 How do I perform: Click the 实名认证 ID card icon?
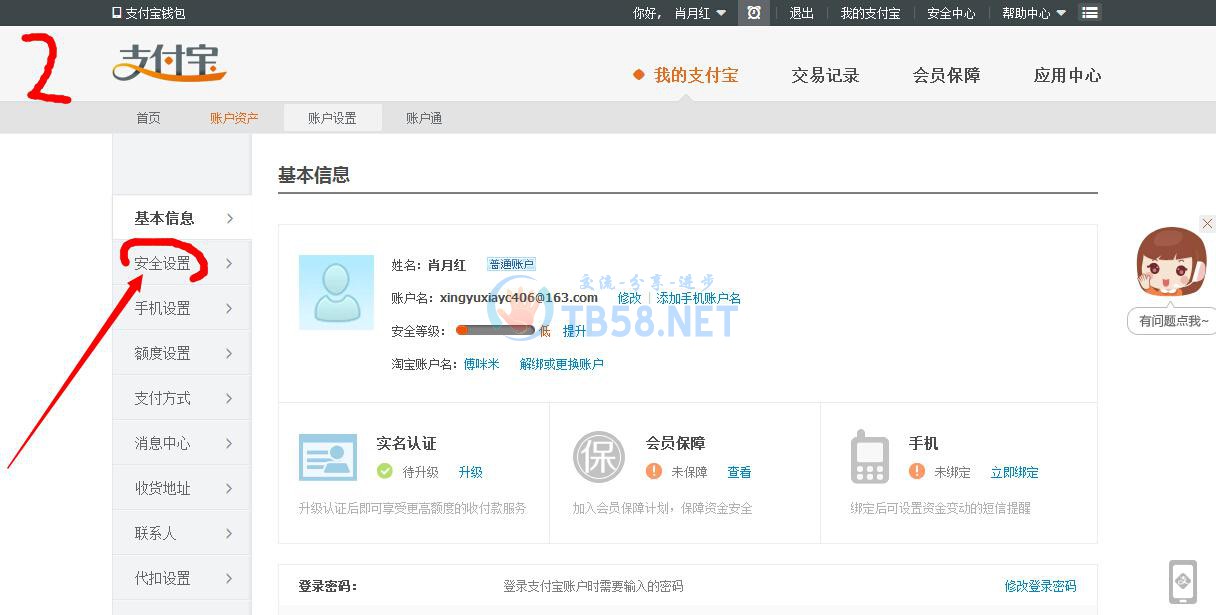(x=328, y=457)
